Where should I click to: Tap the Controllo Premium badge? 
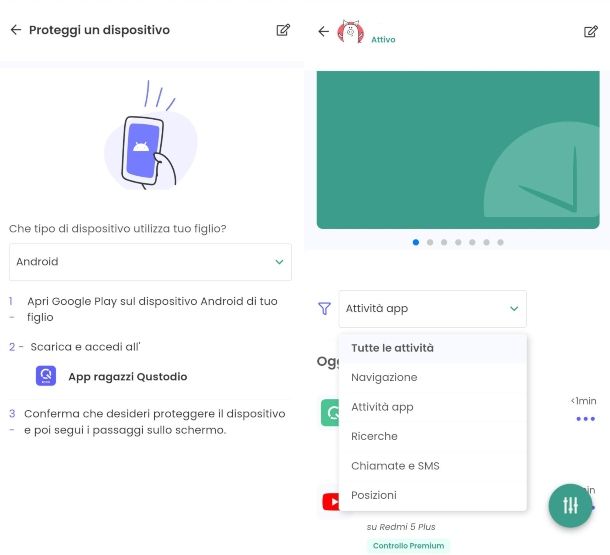point(408,546)
